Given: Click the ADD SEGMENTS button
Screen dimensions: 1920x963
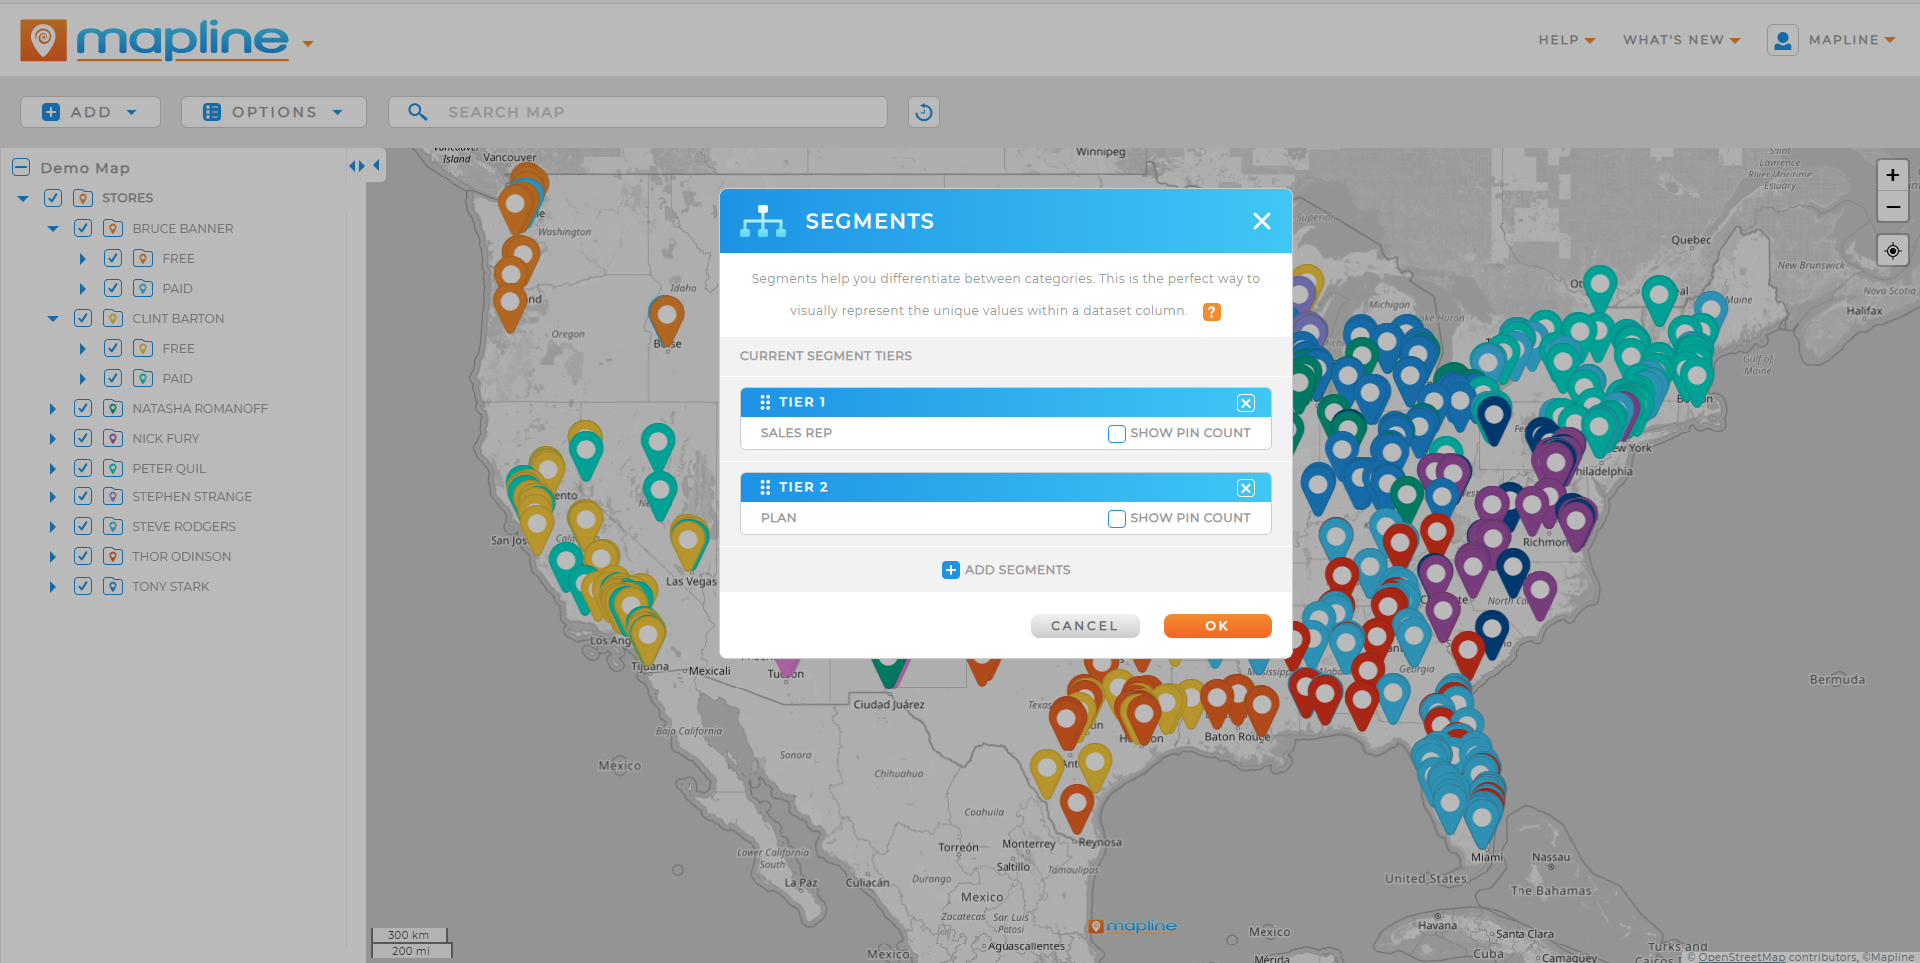Looking at the screenshot, I should click(x=1005, y=569).
